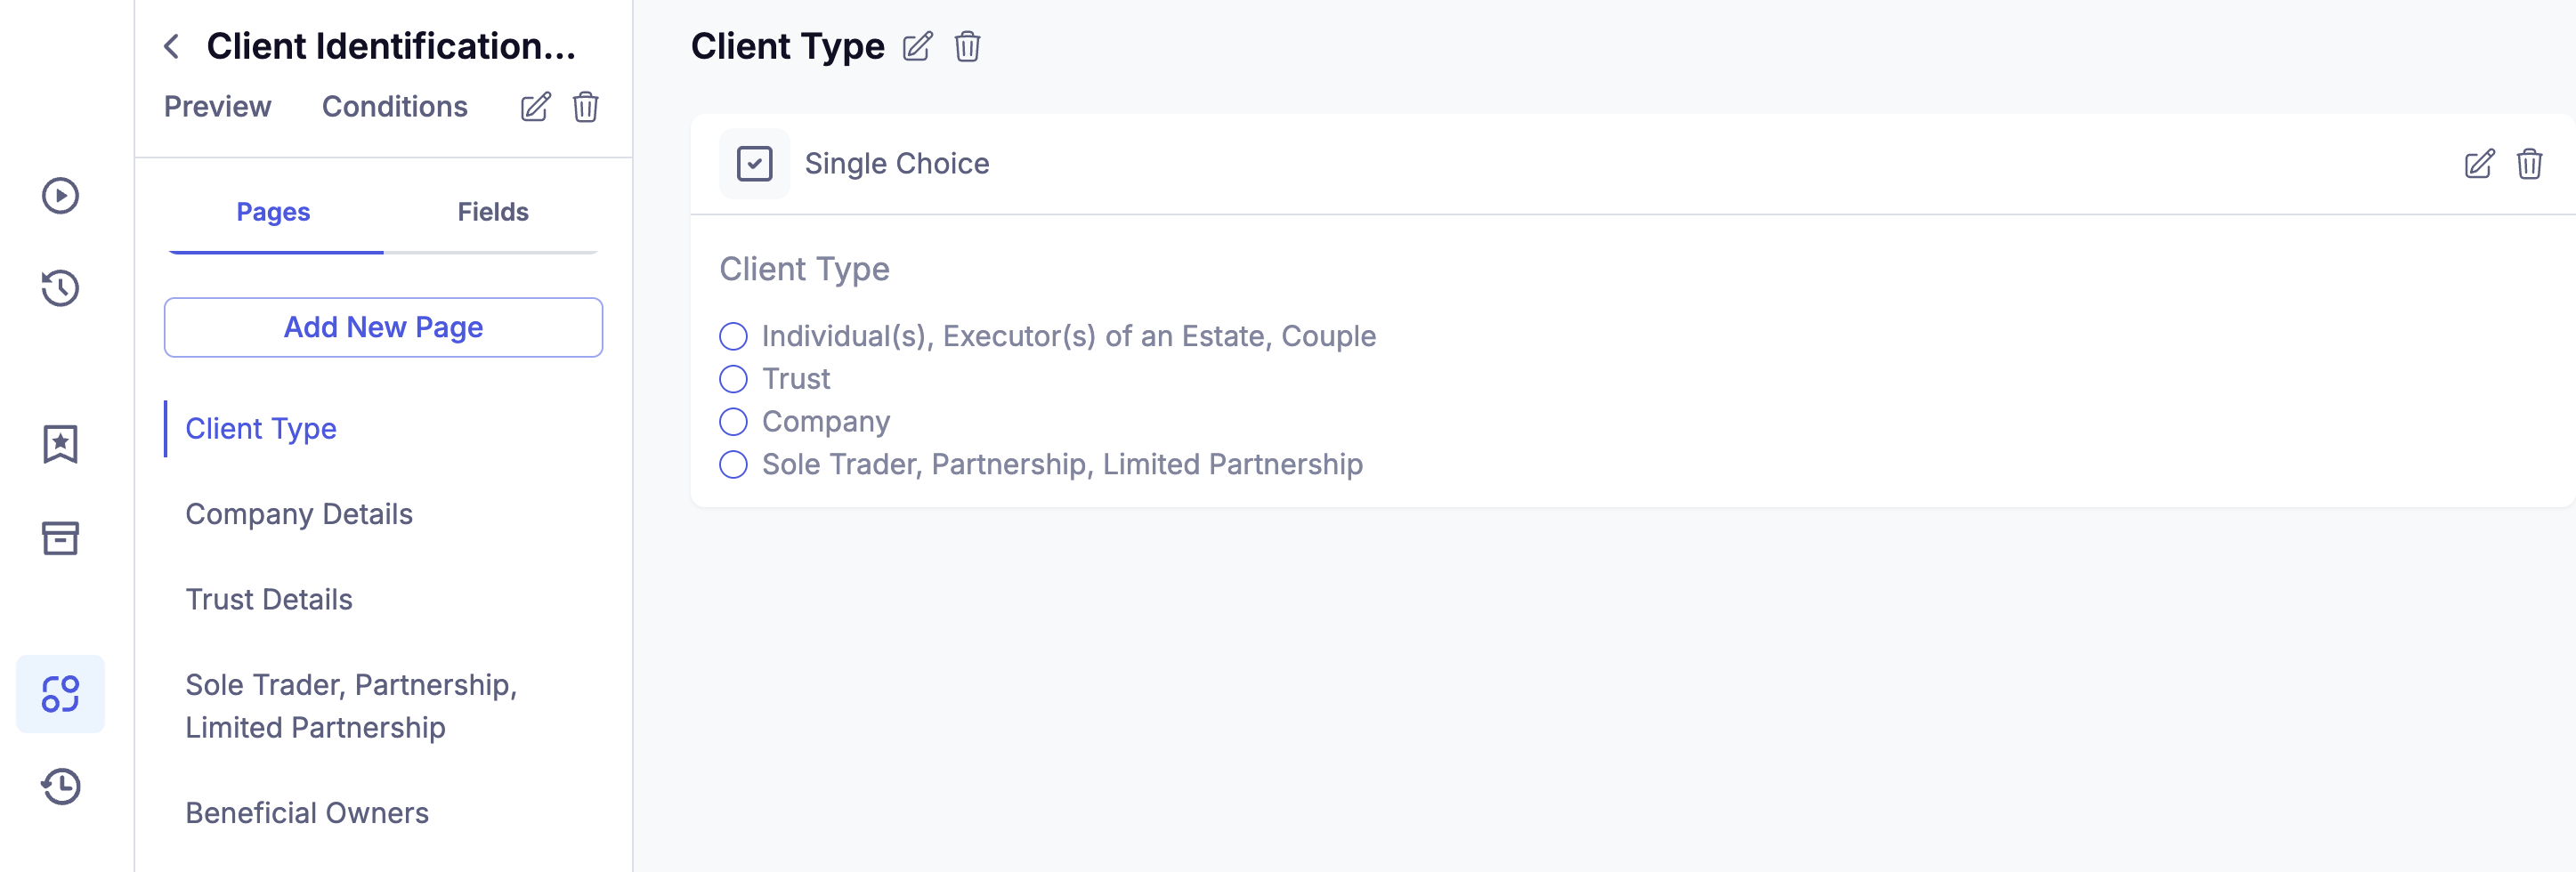The width and height of the screenshot is (2576, 872).
Task: Click the Add New Page button
Action: coord(383,327)
